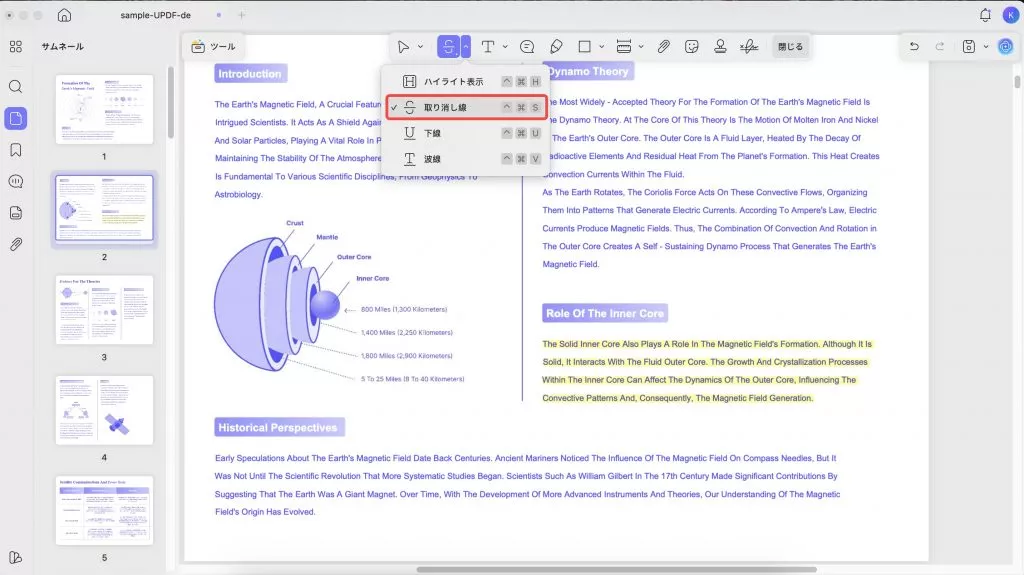The image size is (1024, 575).
Task: Open the stamp tool
Action: coord(720,46)
